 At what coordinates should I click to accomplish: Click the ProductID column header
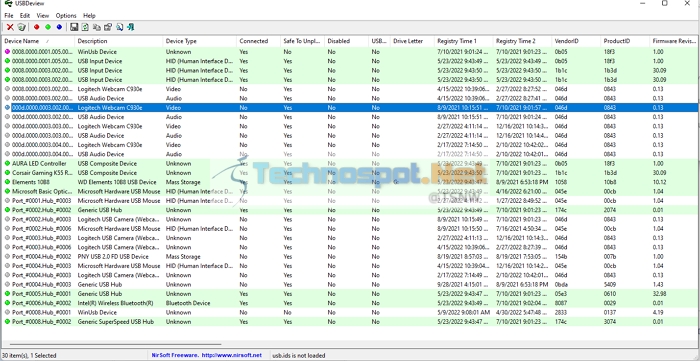625,41
